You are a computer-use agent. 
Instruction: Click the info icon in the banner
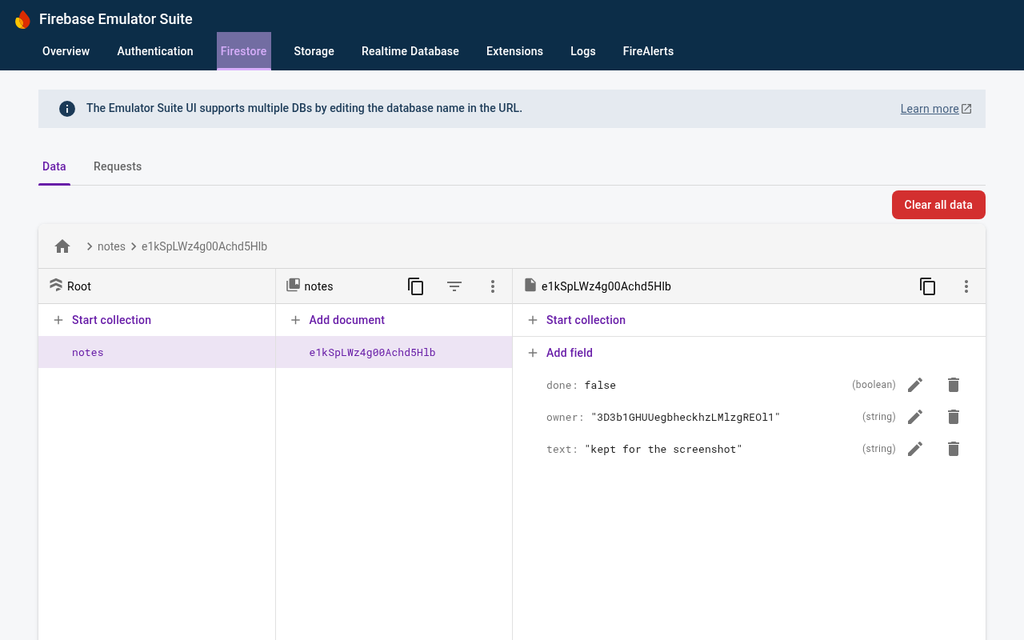67,108
